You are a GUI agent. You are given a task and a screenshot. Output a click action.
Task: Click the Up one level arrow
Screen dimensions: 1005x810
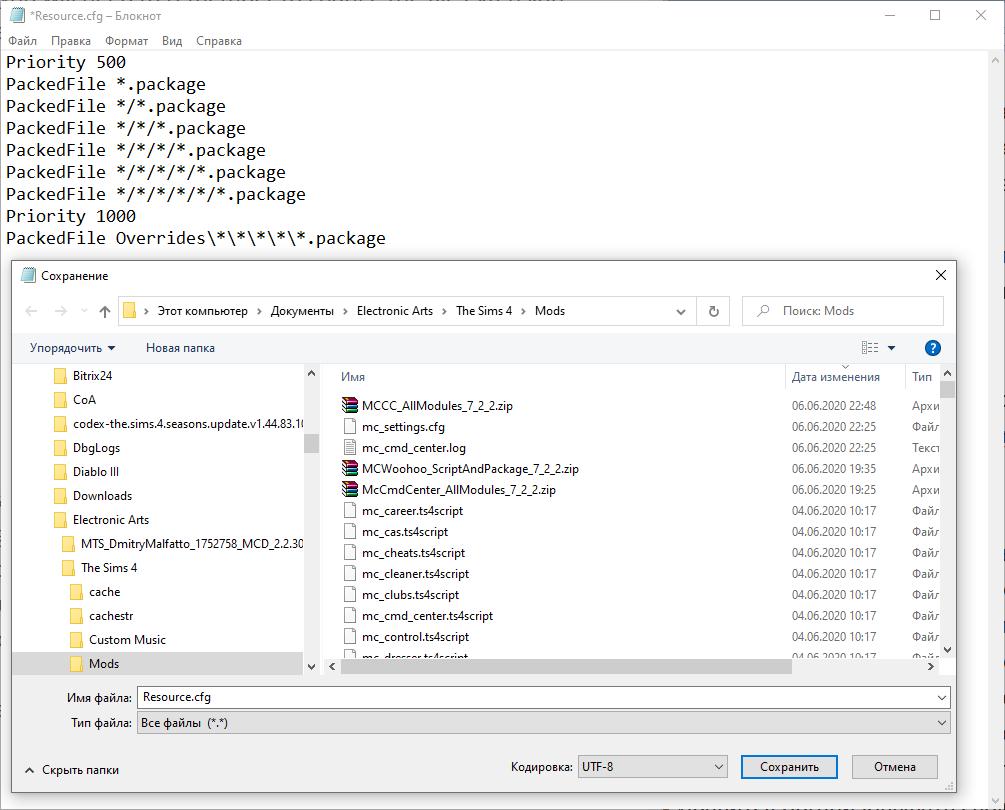tap(105, 311)
